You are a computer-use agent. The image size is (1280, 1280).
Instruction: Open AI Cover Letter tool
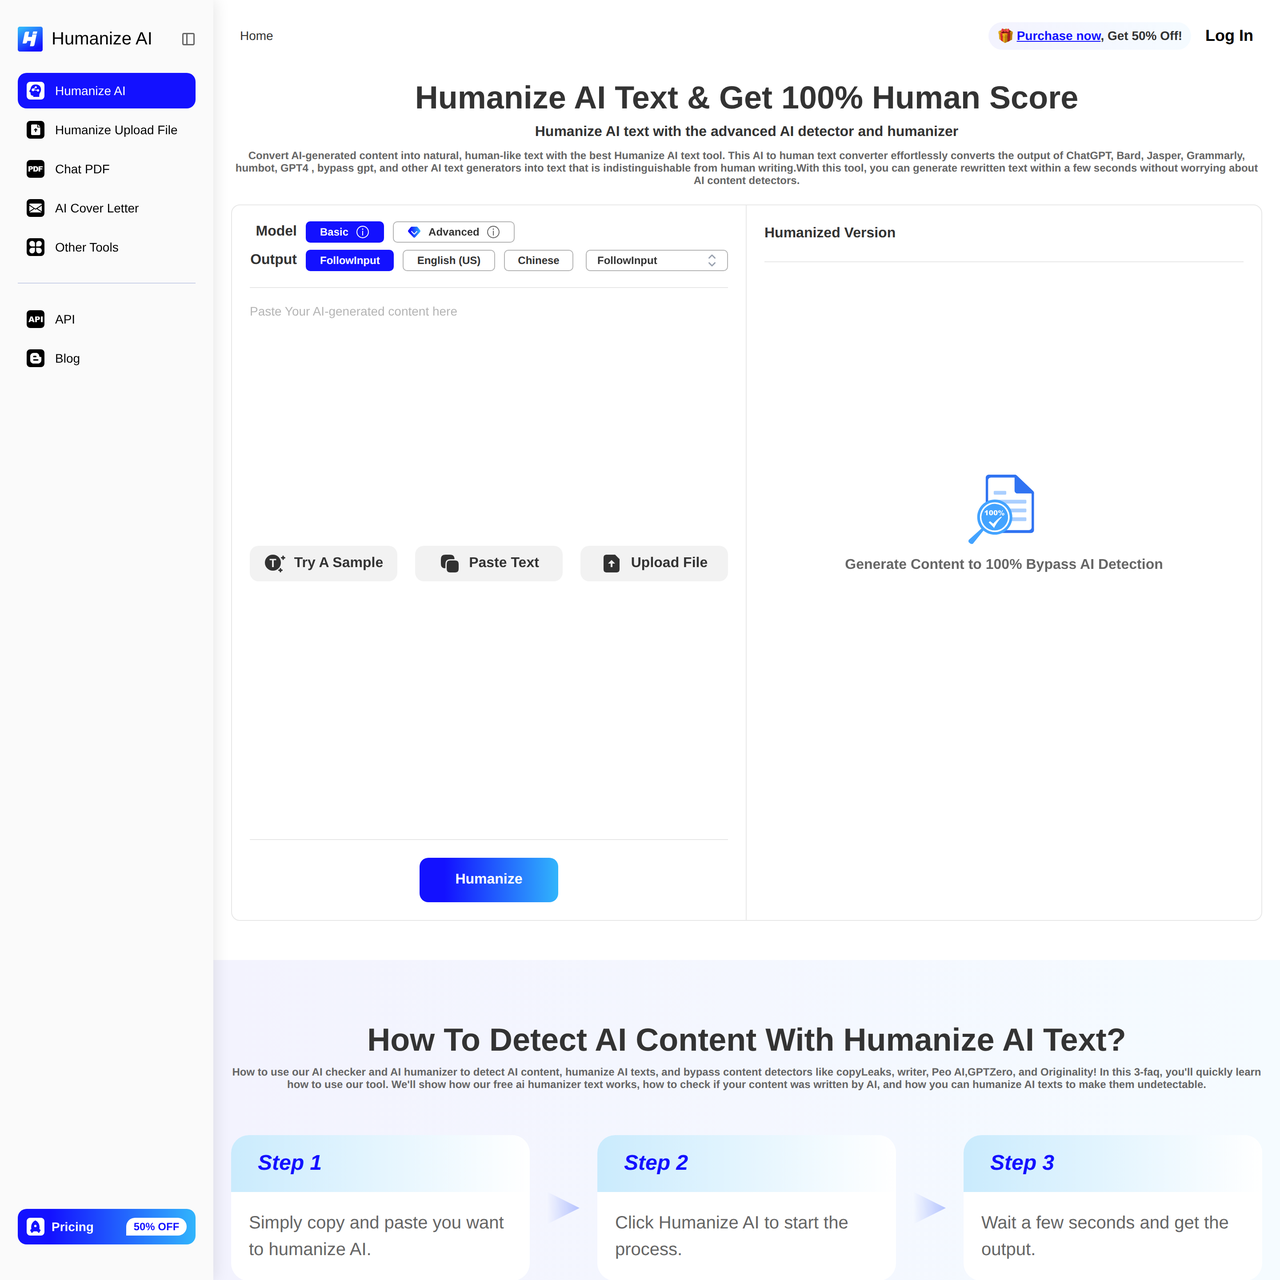click(x=107, y=208)
